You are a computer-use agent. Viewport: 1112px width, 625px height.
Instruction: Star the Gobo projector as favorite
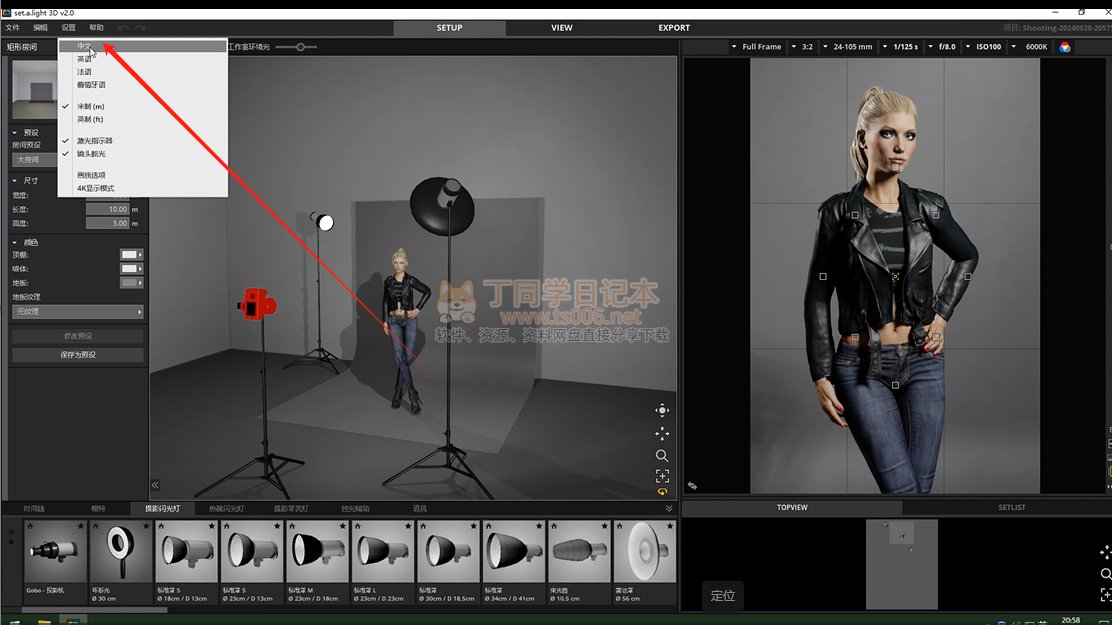pos(81,526)
